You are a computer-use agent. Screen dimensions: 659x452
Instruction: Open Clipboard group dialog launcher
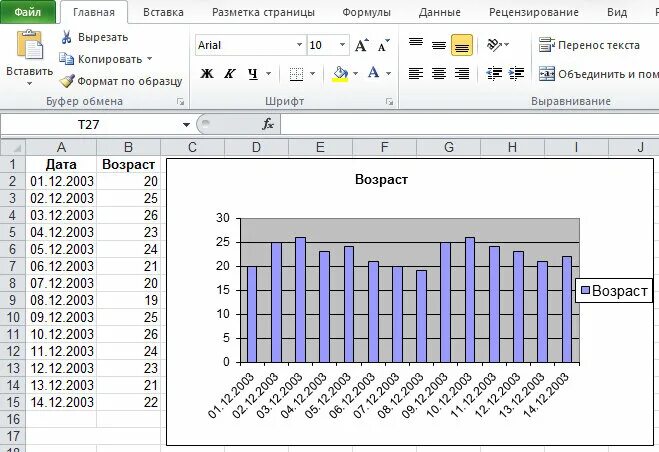[x=180, y=102]
